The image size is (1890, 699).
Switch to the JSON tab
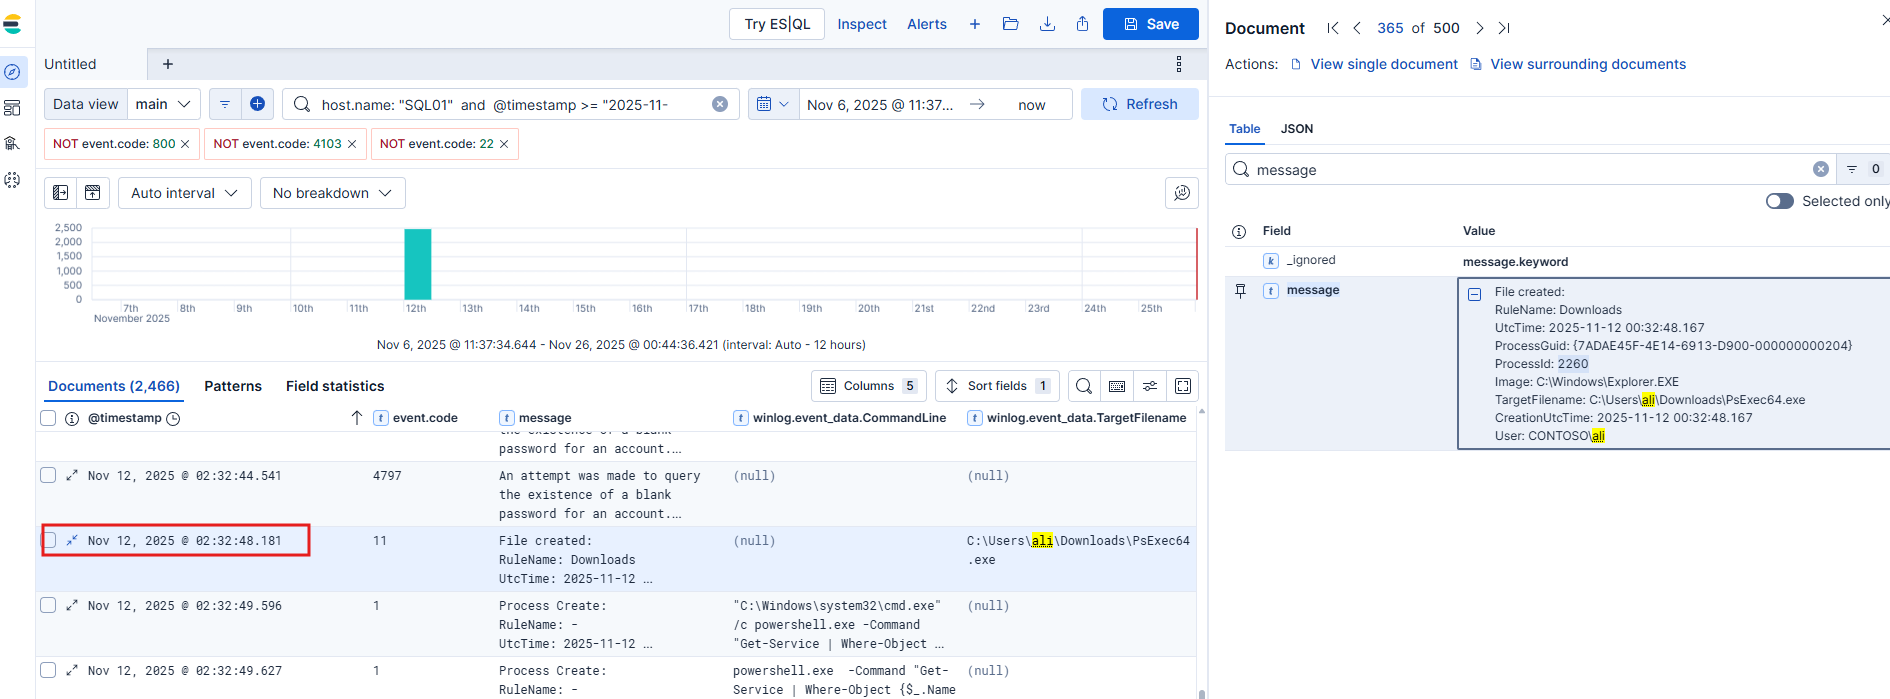coord(1297,129)
